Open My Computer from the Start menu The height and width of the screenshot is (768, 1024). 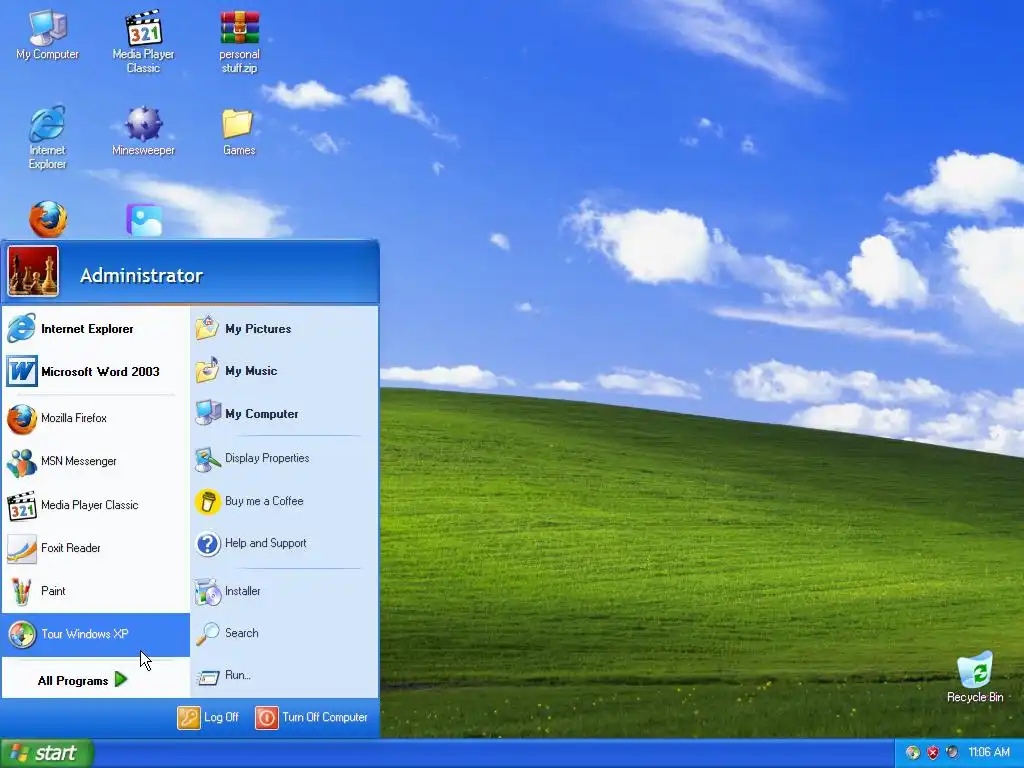(x=285, y=413)
